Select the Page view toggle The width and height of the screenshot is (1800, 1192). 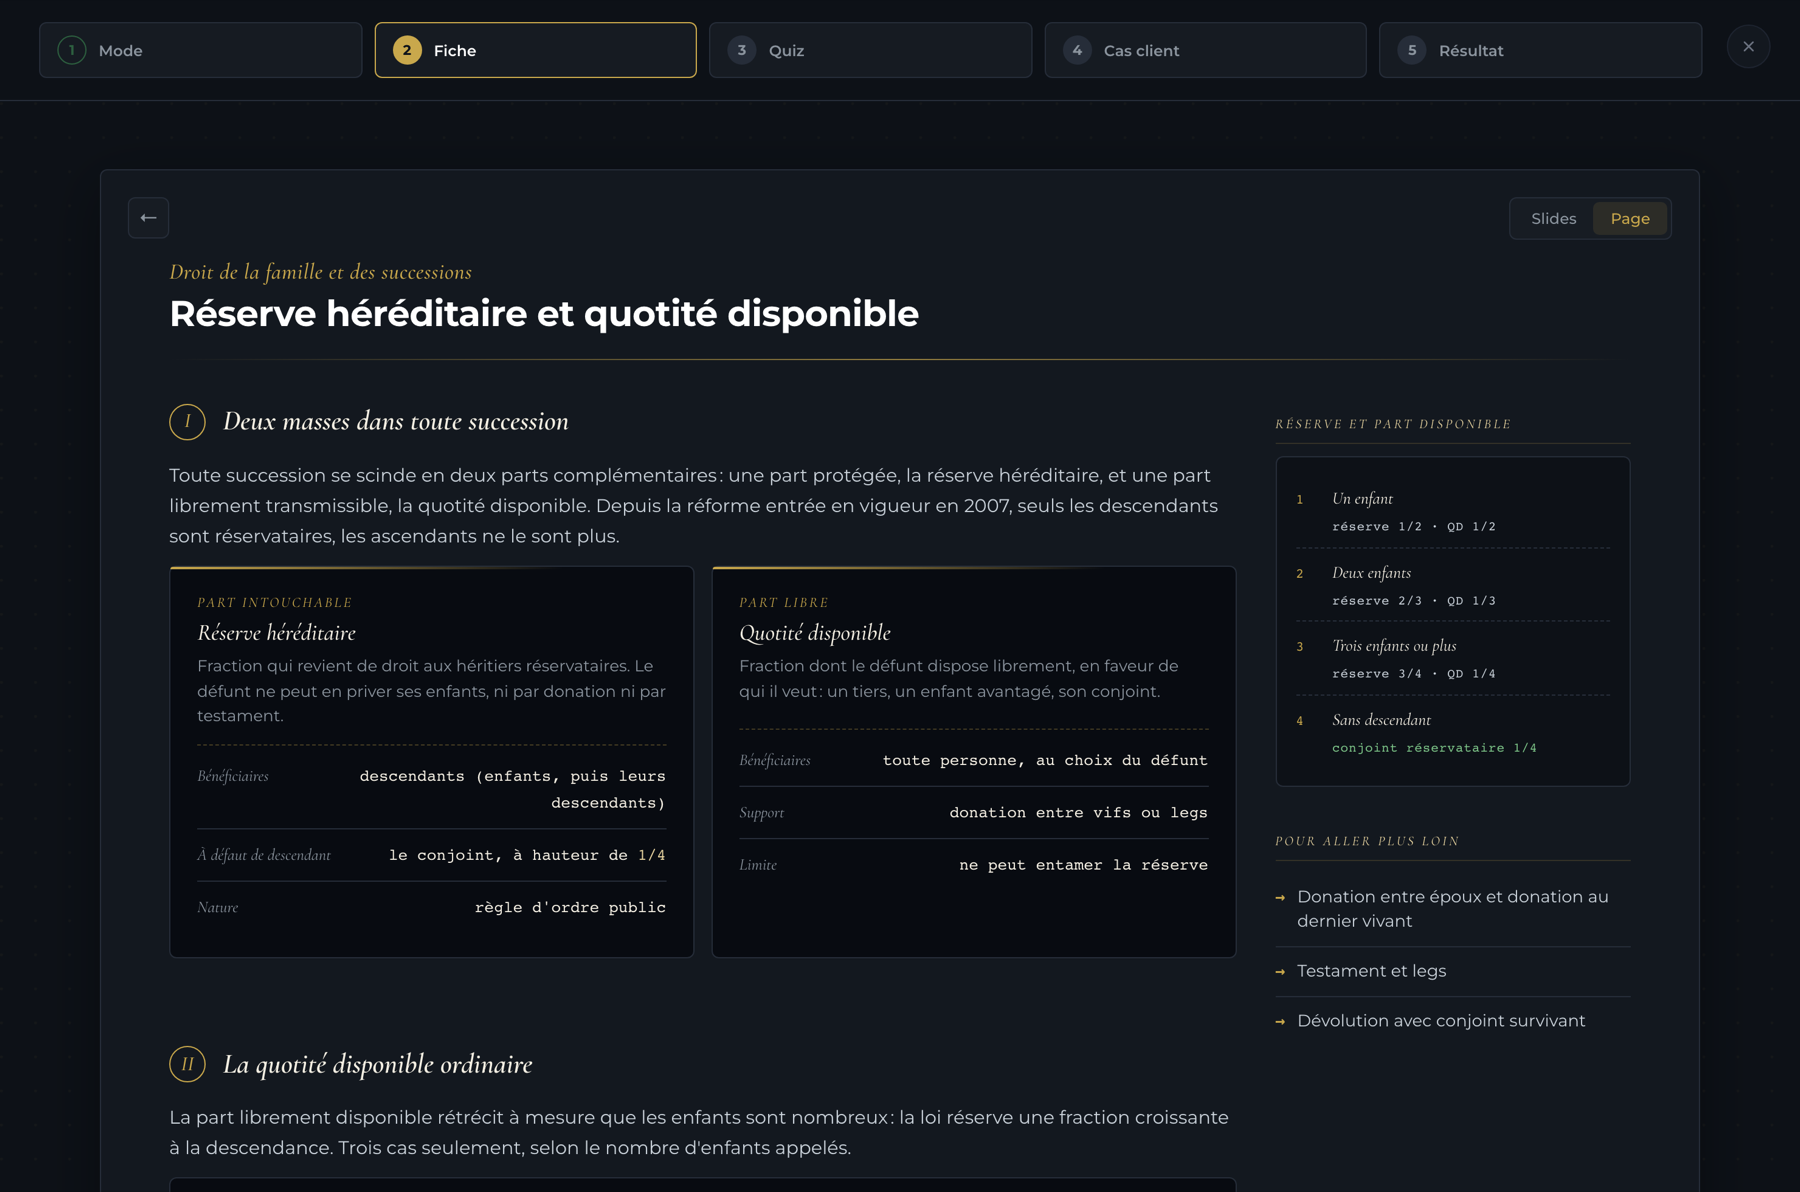point(1630,219)
